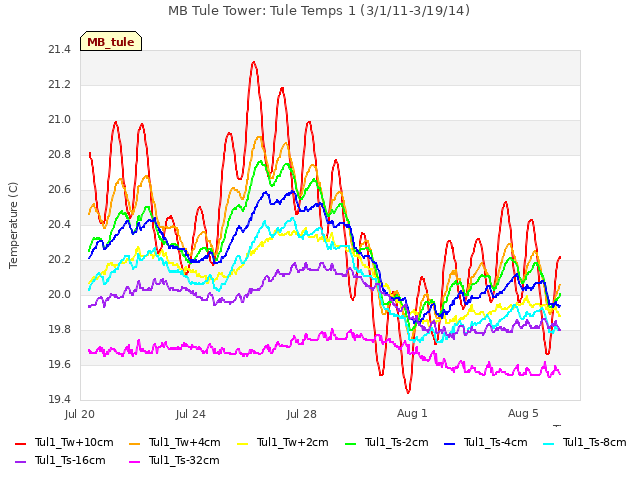Click the 21.4 y-axis tick label
This screenshot has height=480, width=640.
(x=59, y=50)
